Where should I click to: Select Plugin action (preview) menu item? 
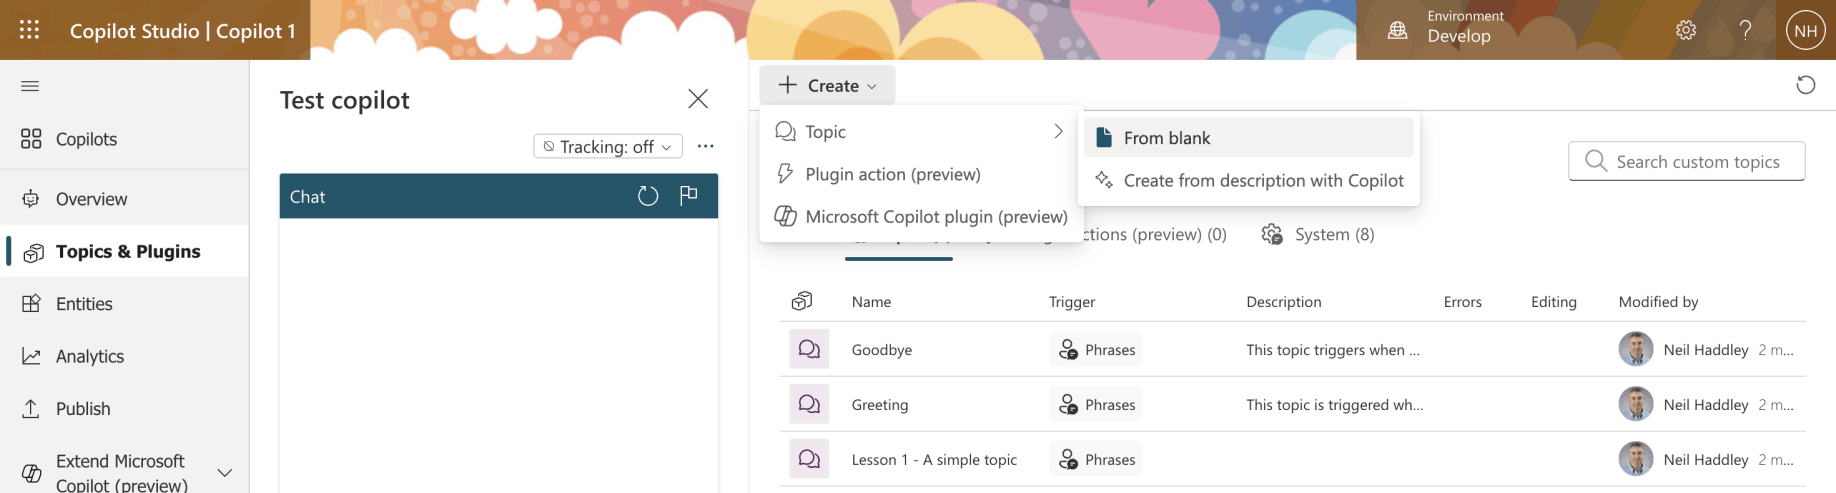[892, 174]
